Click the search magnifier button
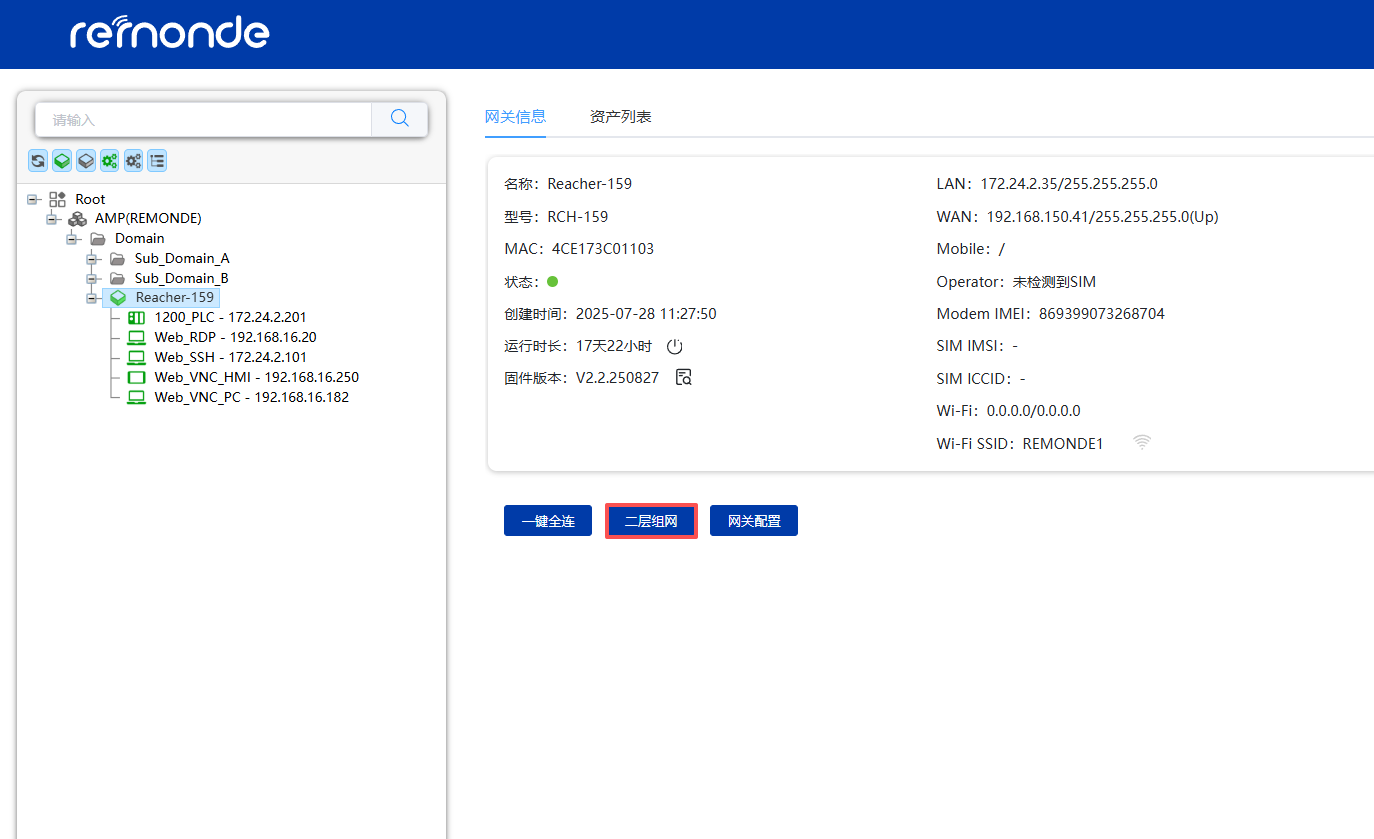 [400, 119]
